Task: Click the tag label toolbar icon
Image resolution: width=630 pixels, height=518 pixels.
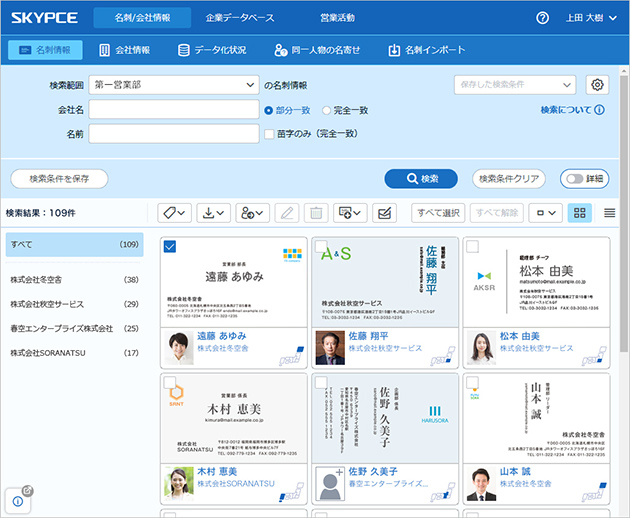Action: 174,213
